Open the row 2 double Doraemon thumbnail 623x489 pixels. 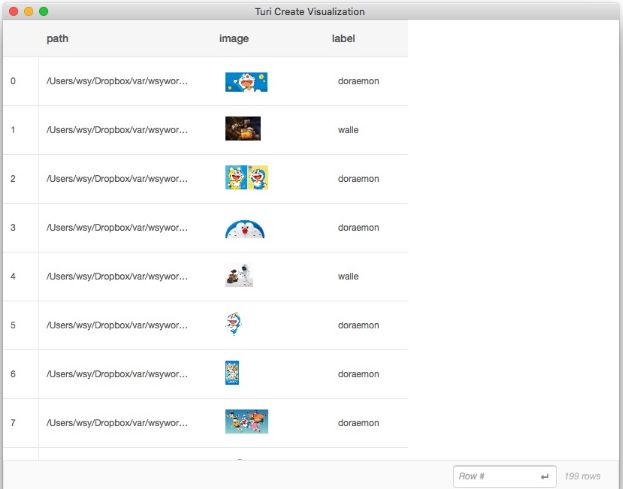coord(246,177)
